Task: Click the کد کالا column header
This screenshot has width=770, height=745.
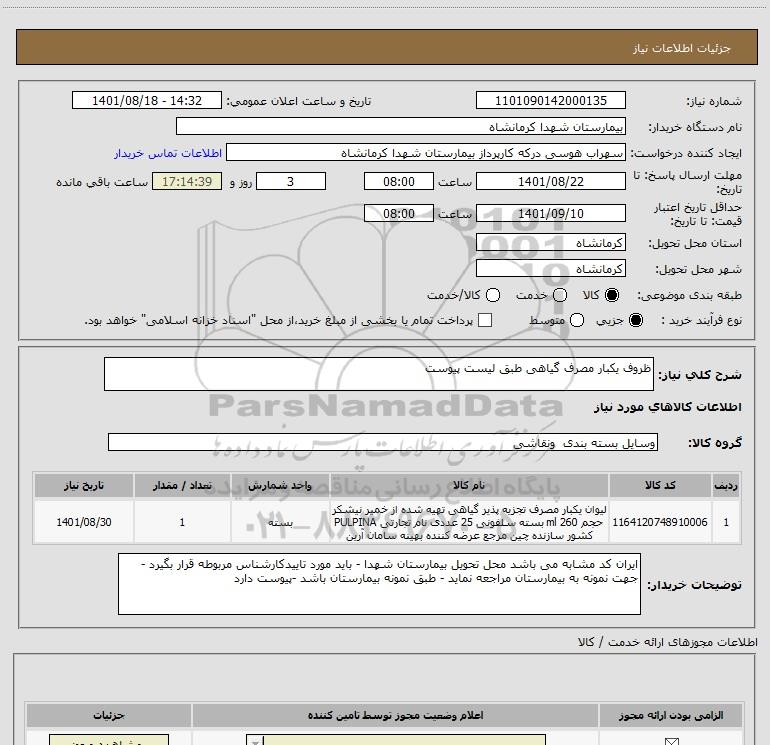Action: pyautogui.click(x=660, y=485)
